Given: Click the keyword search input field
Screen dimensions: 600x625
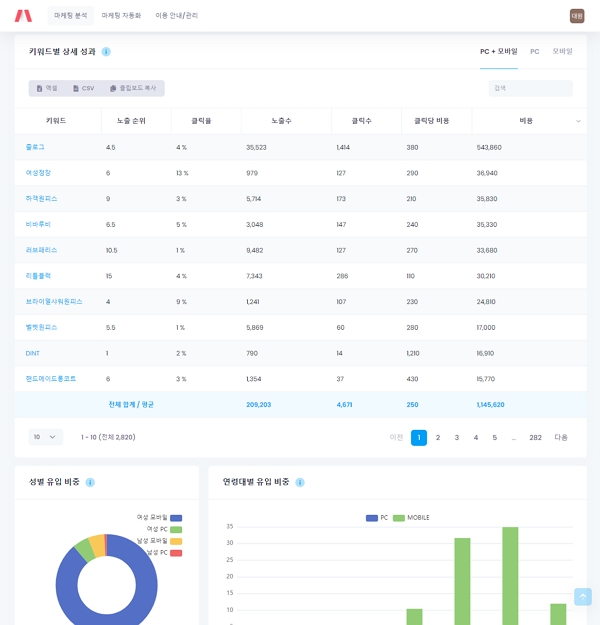Looking at the screenshot, I should point(530,88).
